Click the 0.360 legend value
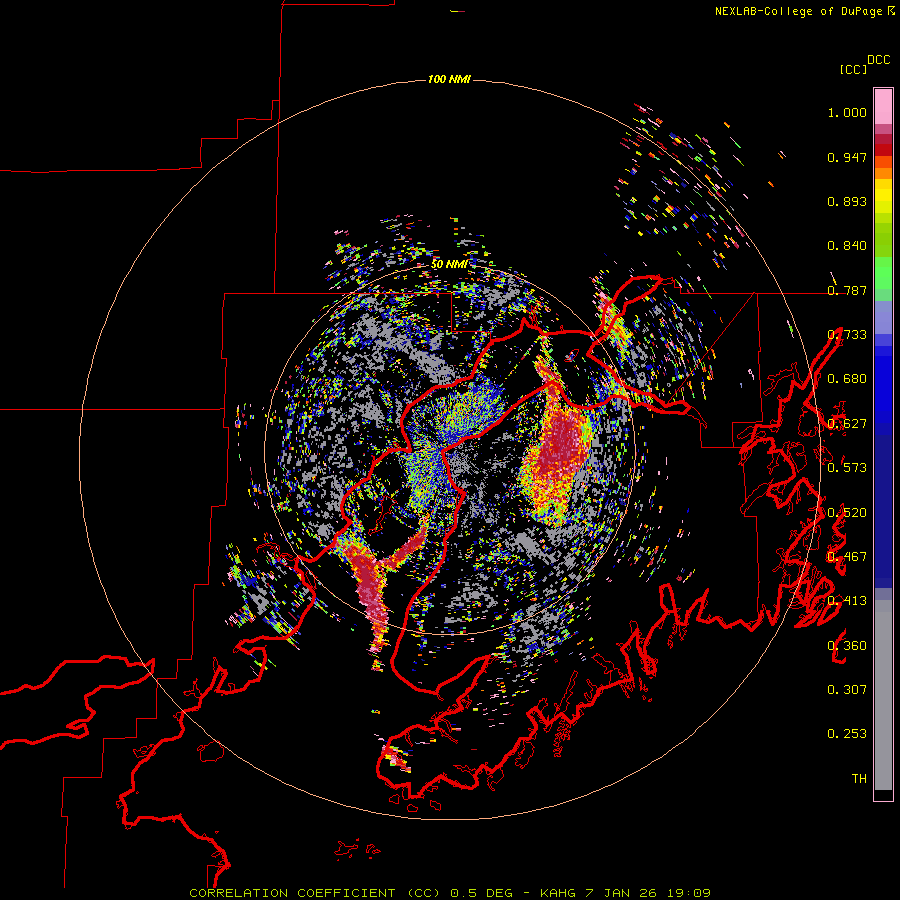Screen dimensions: 900x900 [847, 646]
